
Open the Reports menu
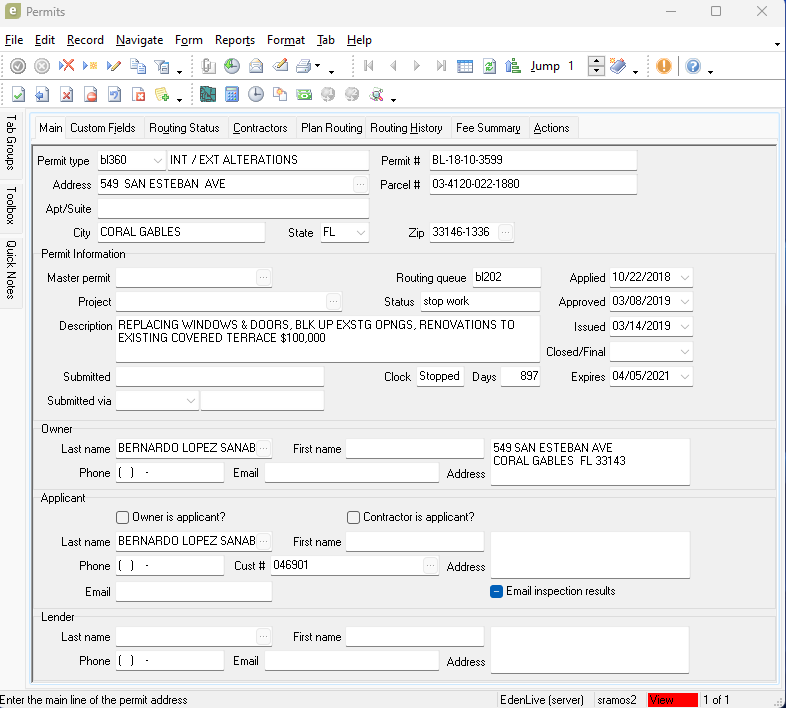[234, 40]
